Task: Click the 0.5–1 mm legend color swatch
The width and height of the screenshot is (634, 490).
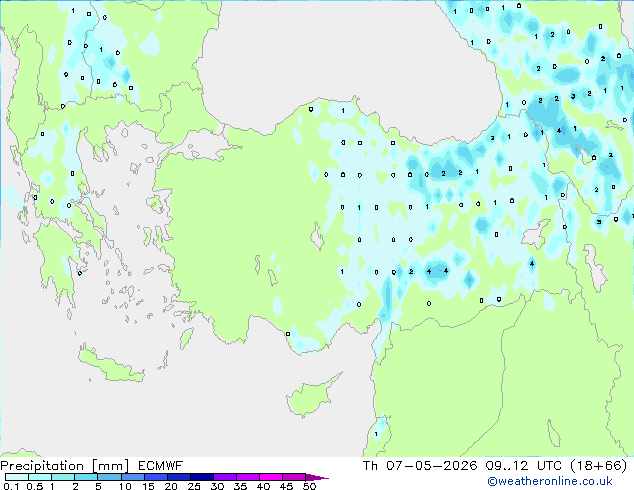Action: (x=40, y=477)
